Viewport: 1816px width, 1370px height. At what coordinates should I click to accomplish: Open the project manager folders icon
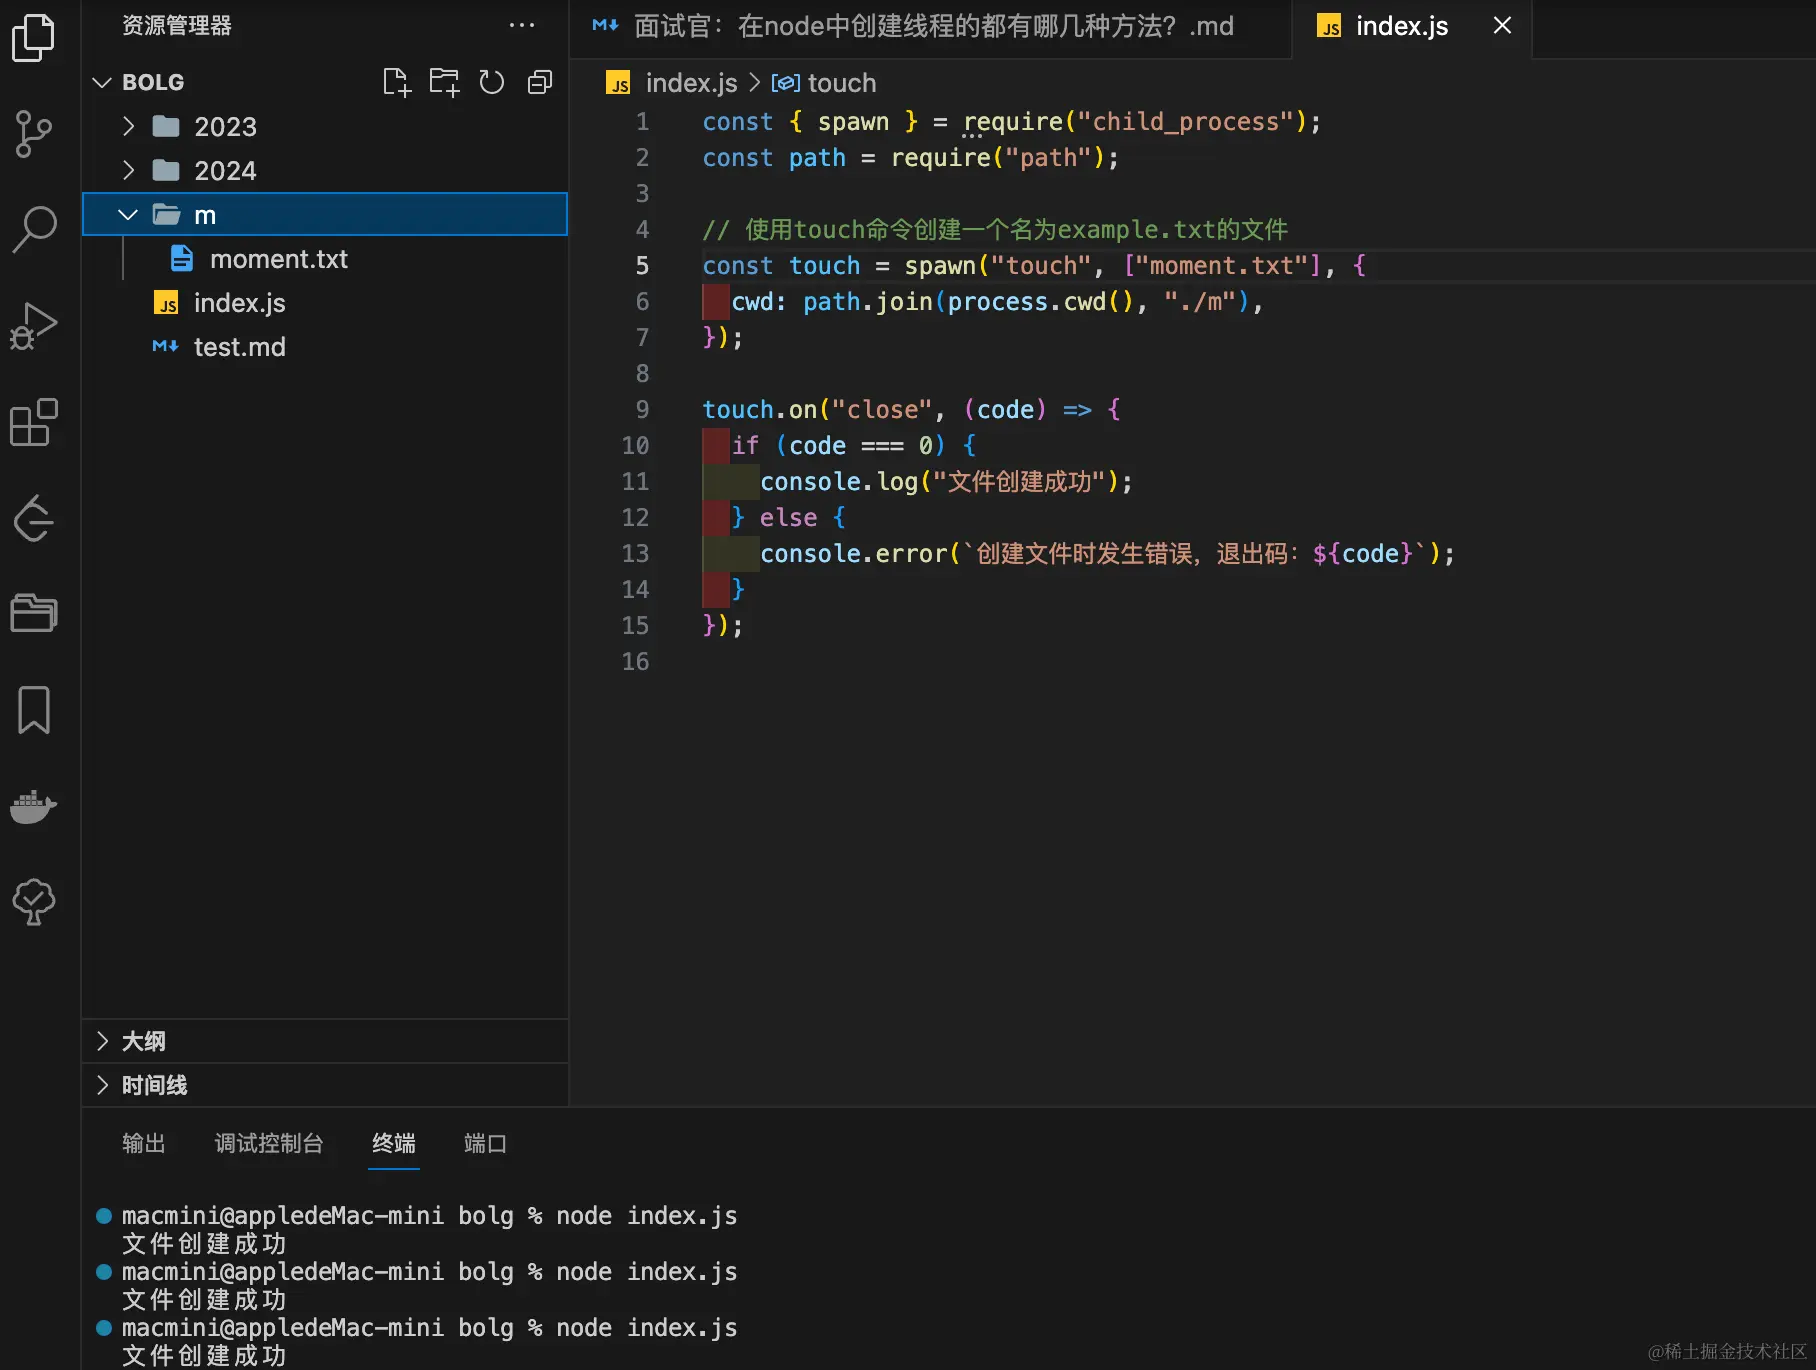tap(34, 613)
